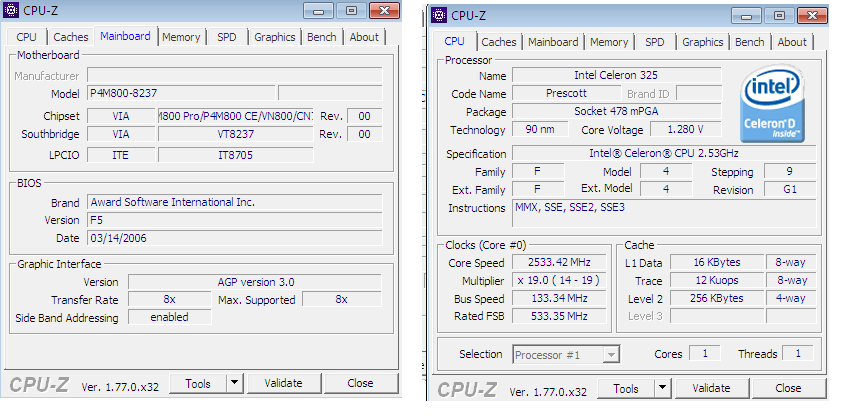The width and height of the screenshot is (846, 420).
Task: Go to the SPD tab in the right window
Action: coord(654,42)
